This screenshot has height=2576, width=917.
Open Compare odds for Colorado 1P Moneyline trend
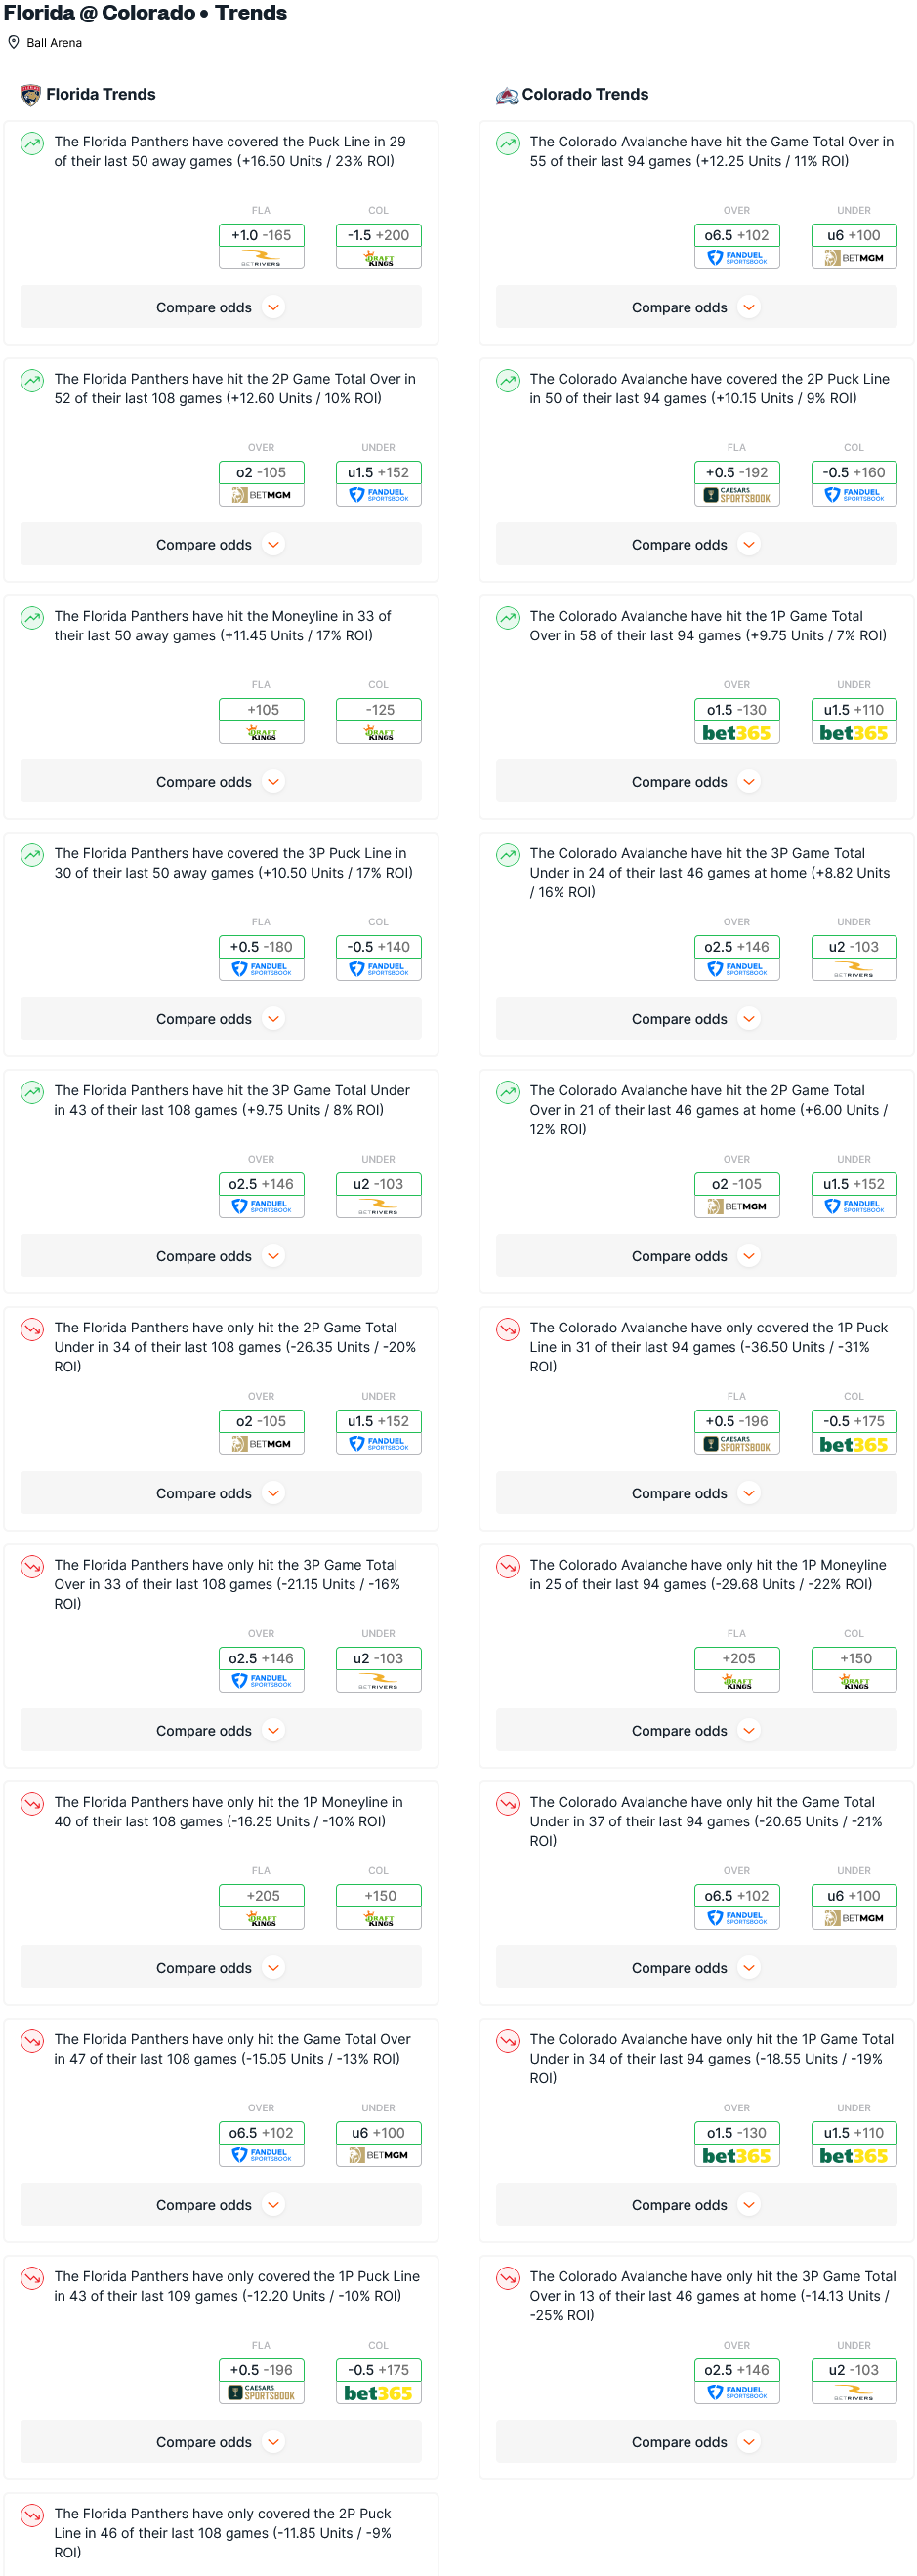pyautogui.click(x=696, y=1729)
